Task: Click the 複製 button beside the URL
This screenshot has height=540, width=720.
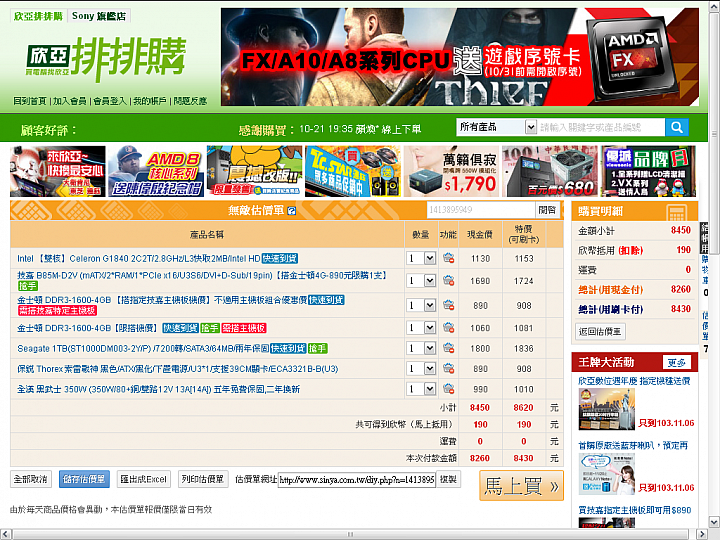Action: tap(448, 479)
